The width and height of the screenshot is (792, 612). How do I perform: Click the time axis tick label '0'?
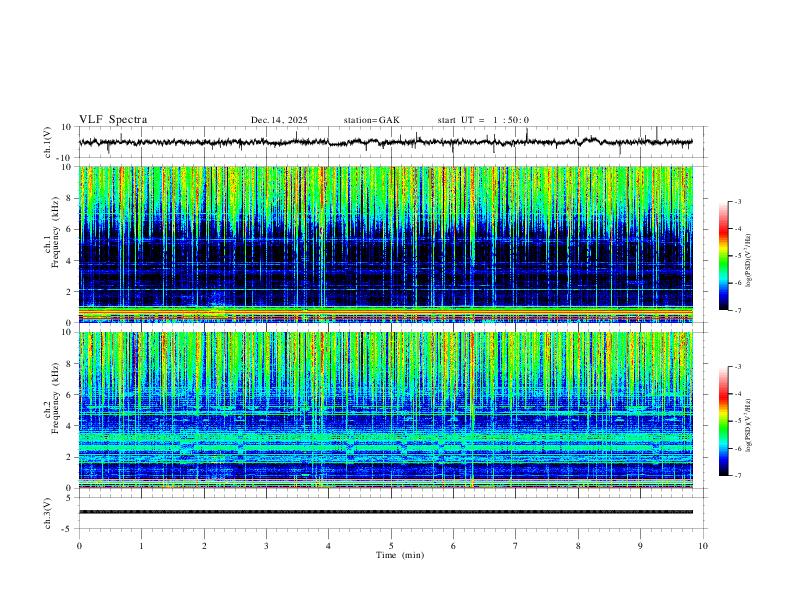(79, 546)
